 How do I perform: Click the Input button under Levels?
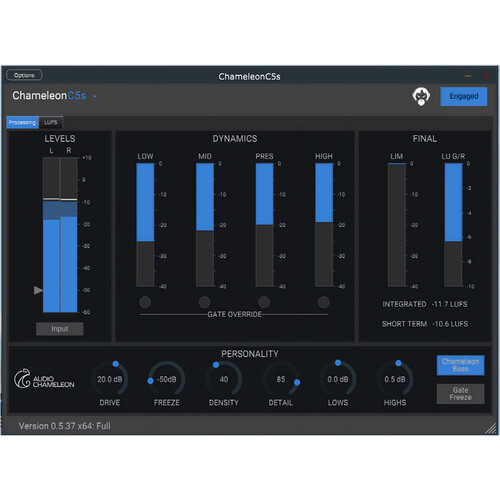[x=60, y=329]
